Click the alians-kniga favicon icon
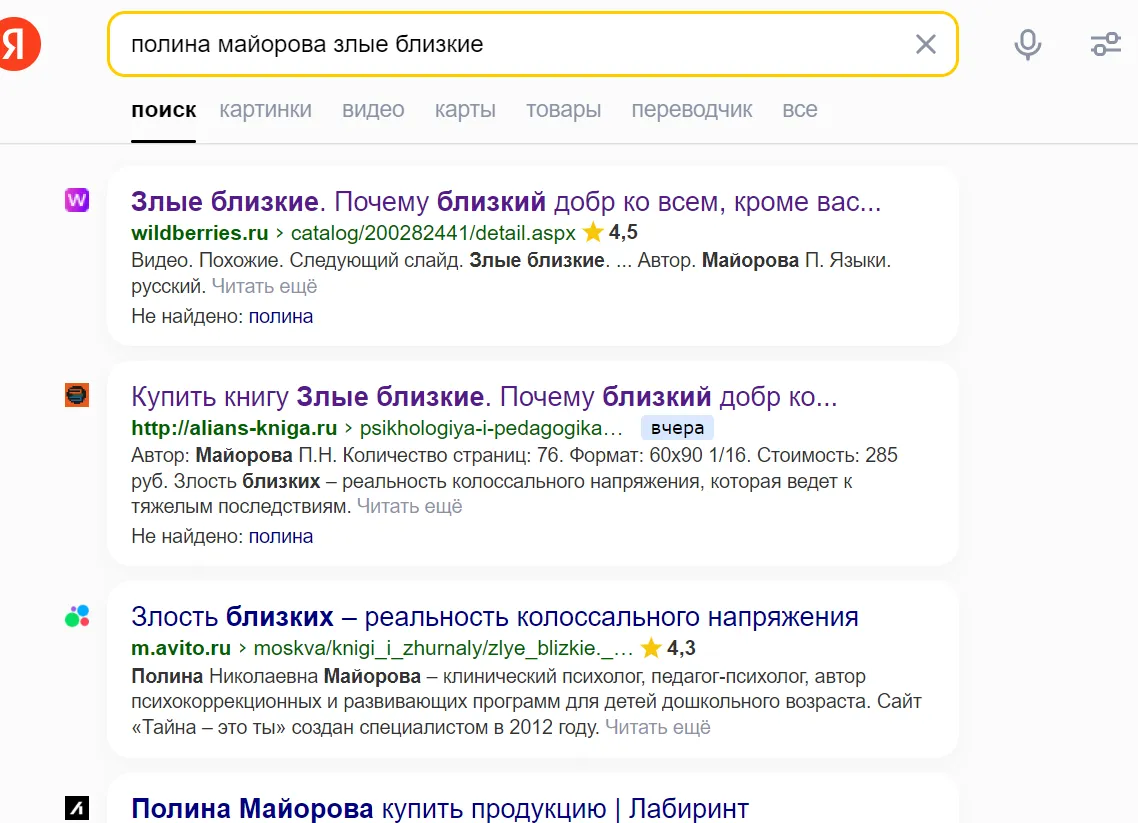The width and height of the screenshot is (1138, 823). (x=77, y=395)
